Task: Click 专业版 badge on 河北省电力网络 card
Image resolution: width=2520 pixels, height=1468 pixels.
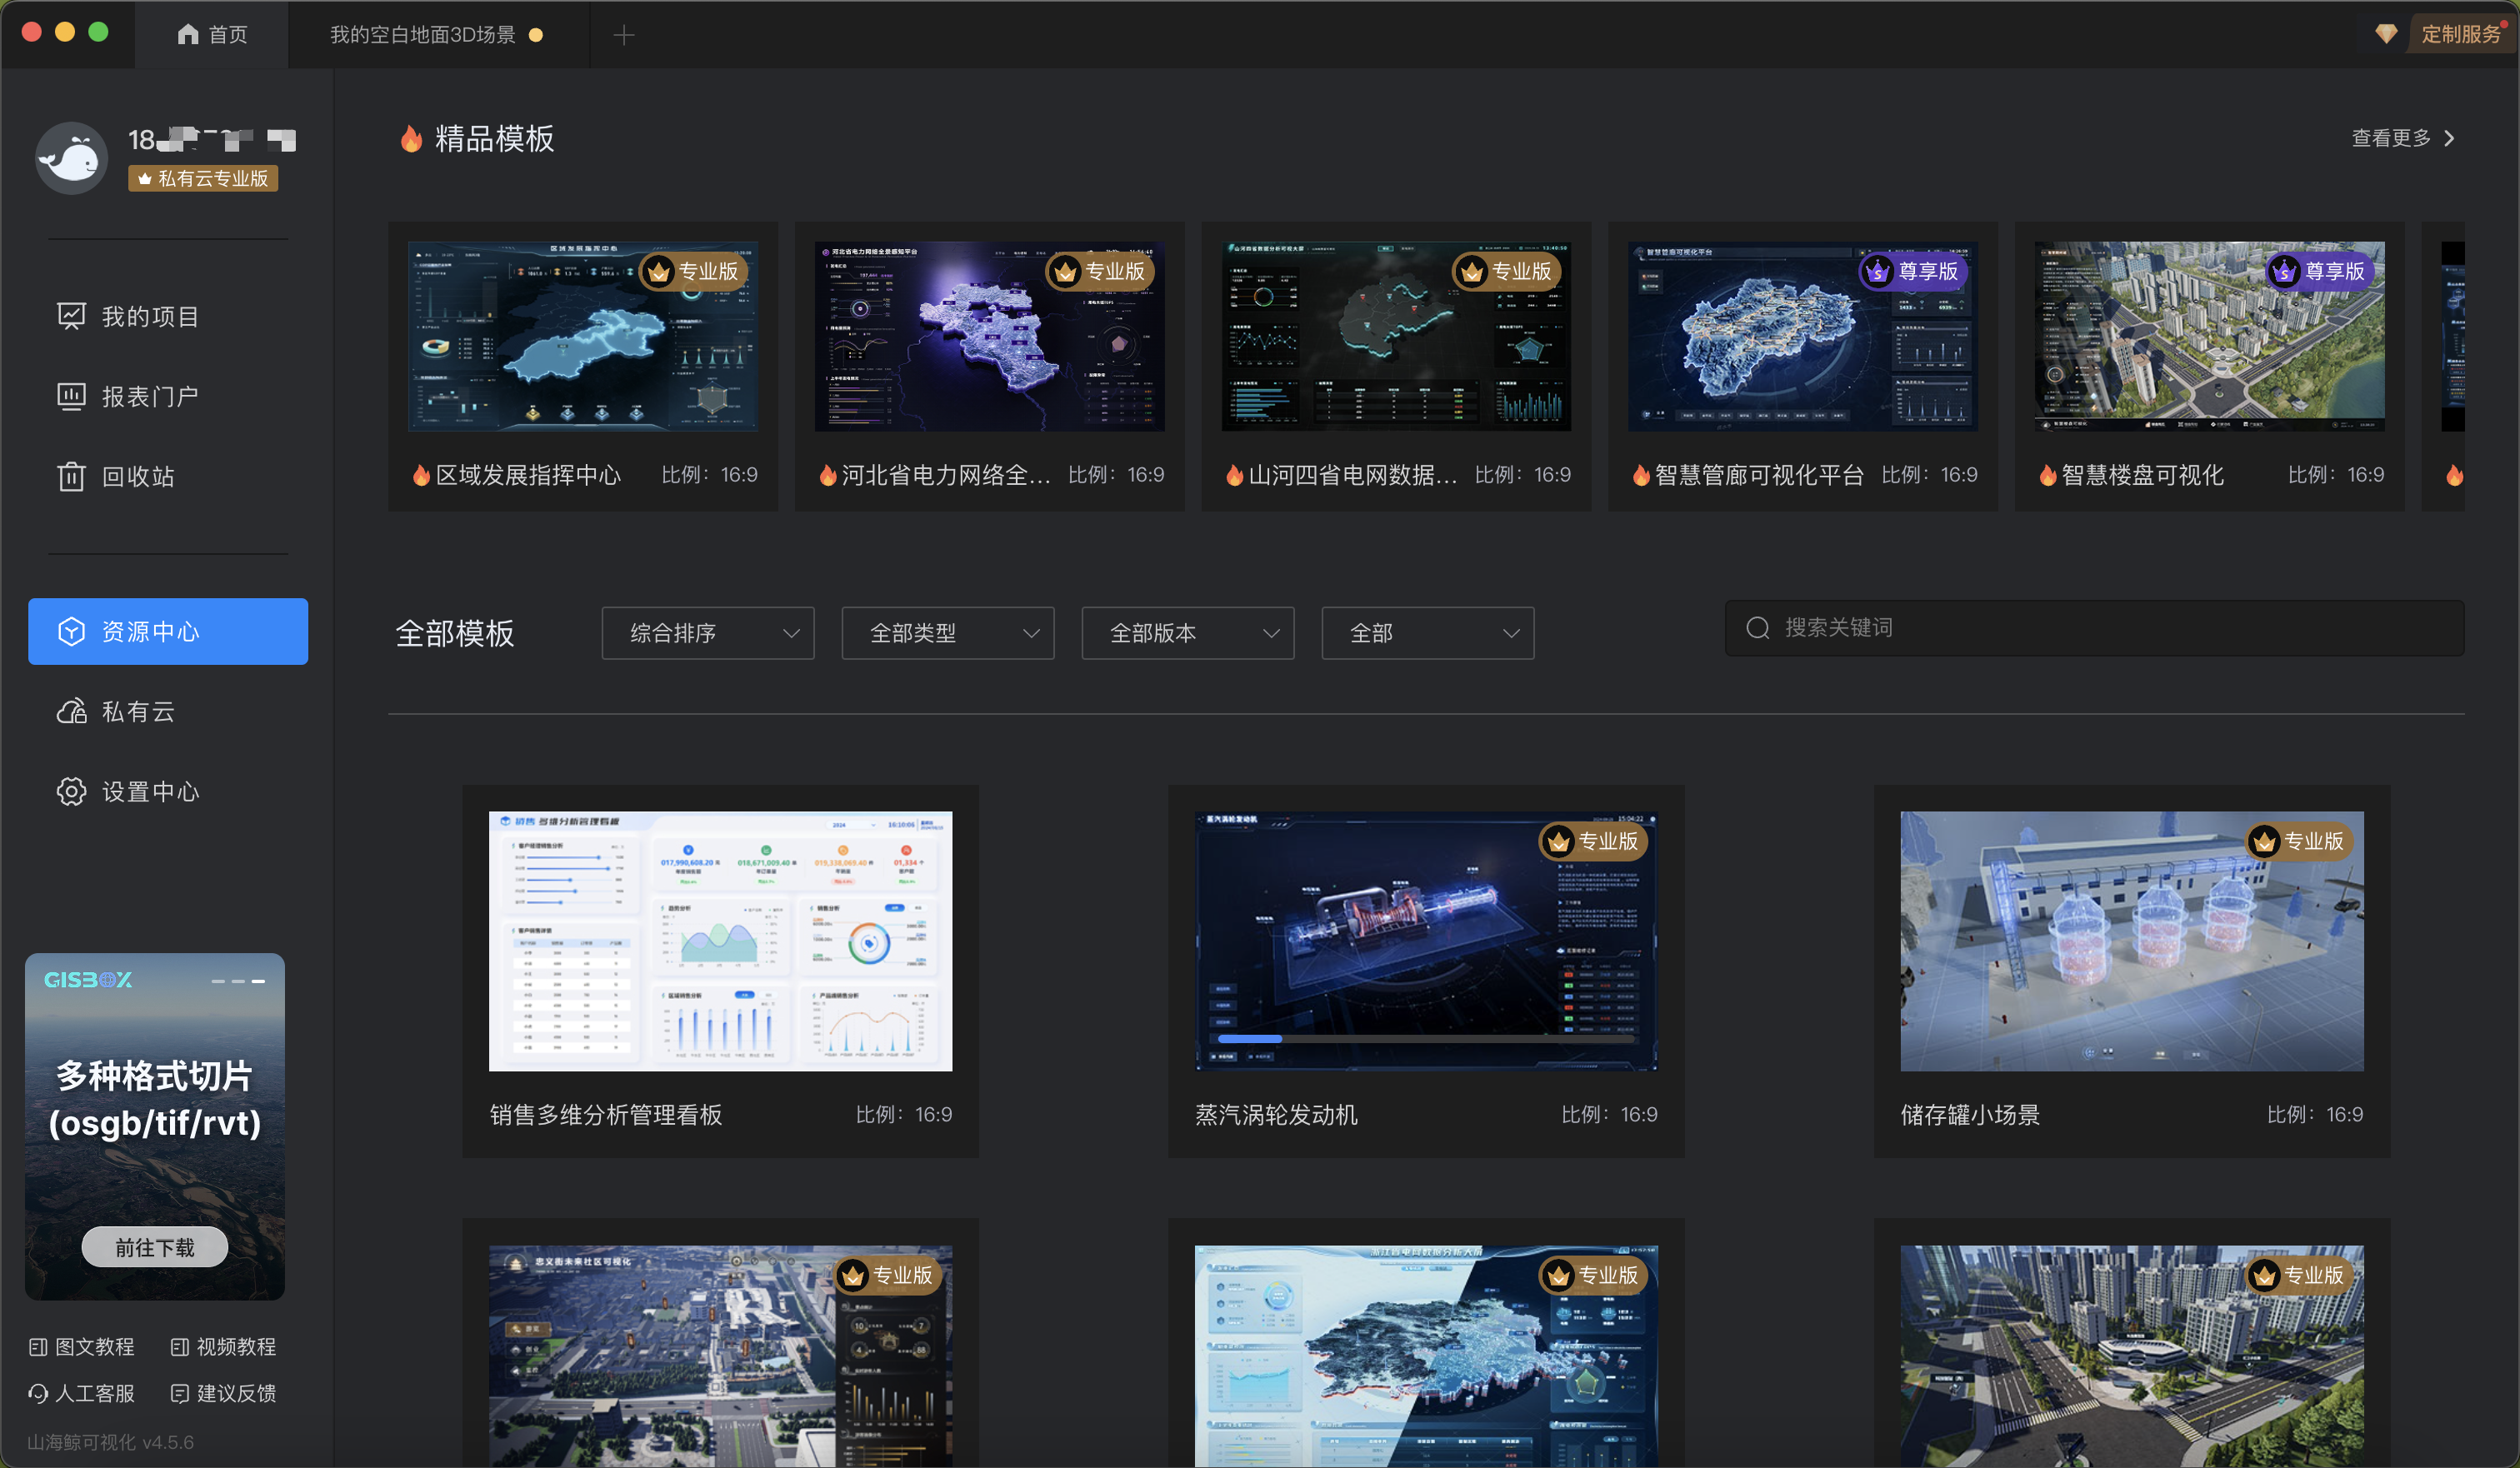Action: [x=1099, y=271]
